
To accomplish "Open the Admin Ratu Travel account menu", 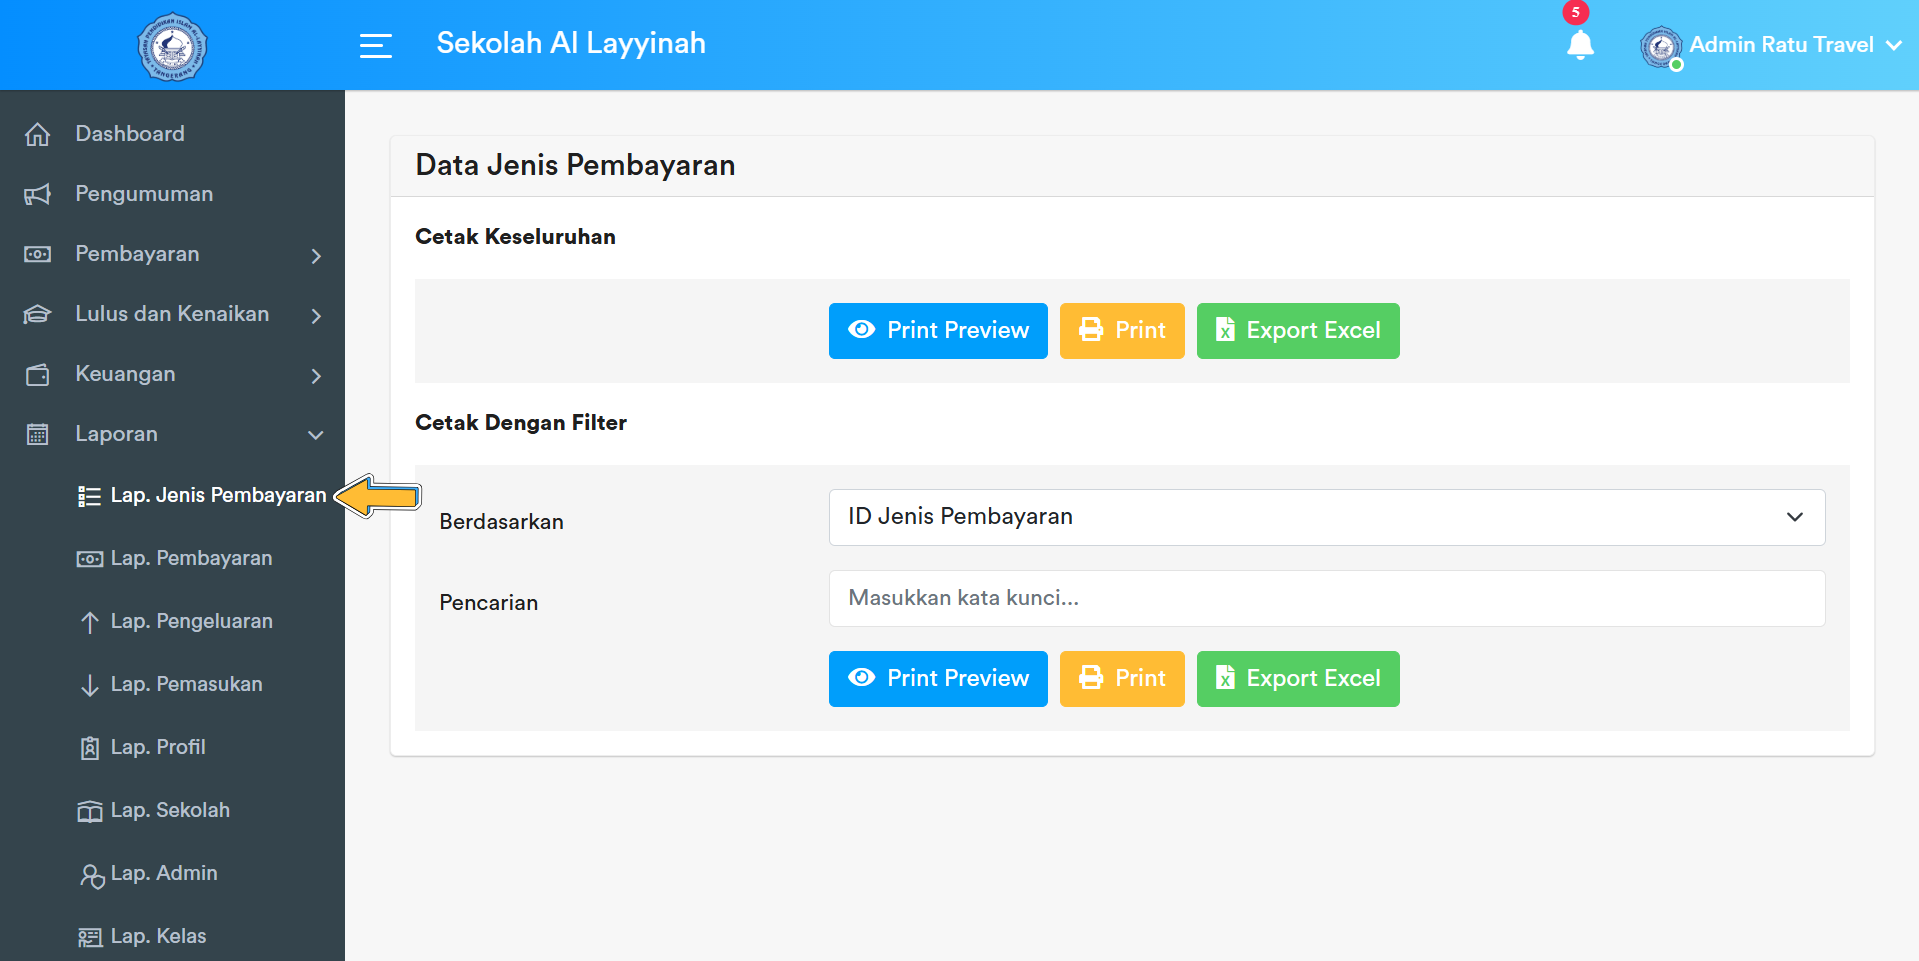I will pos(1780,45).
